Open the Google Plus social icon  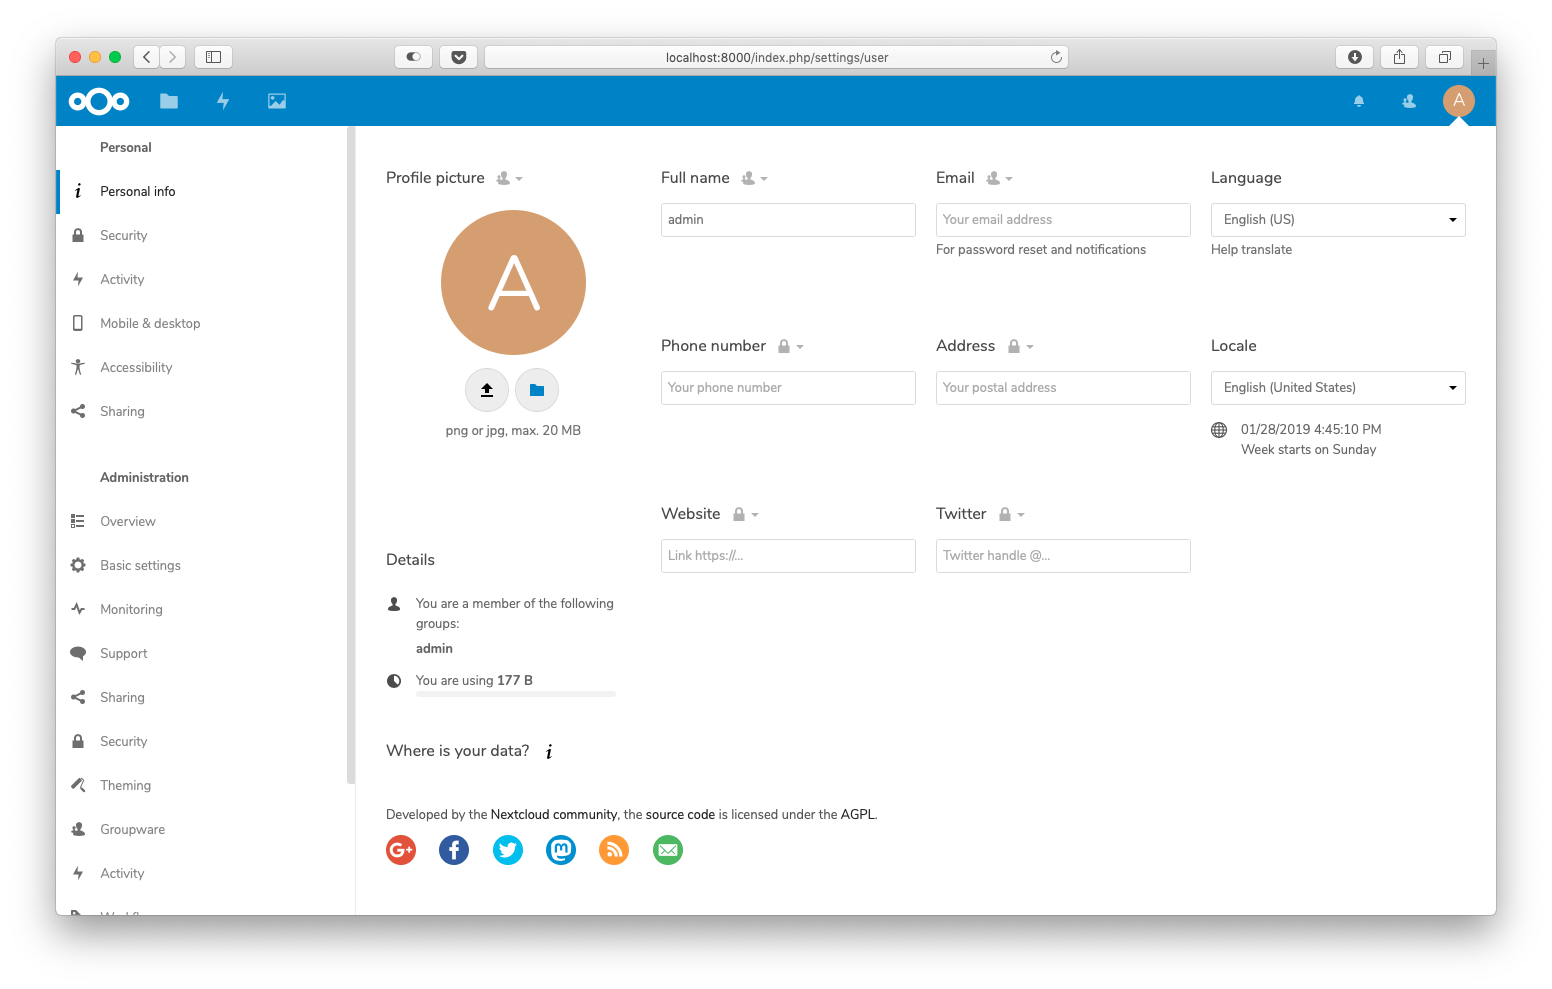pyautogui.click(x=401, y=850)
